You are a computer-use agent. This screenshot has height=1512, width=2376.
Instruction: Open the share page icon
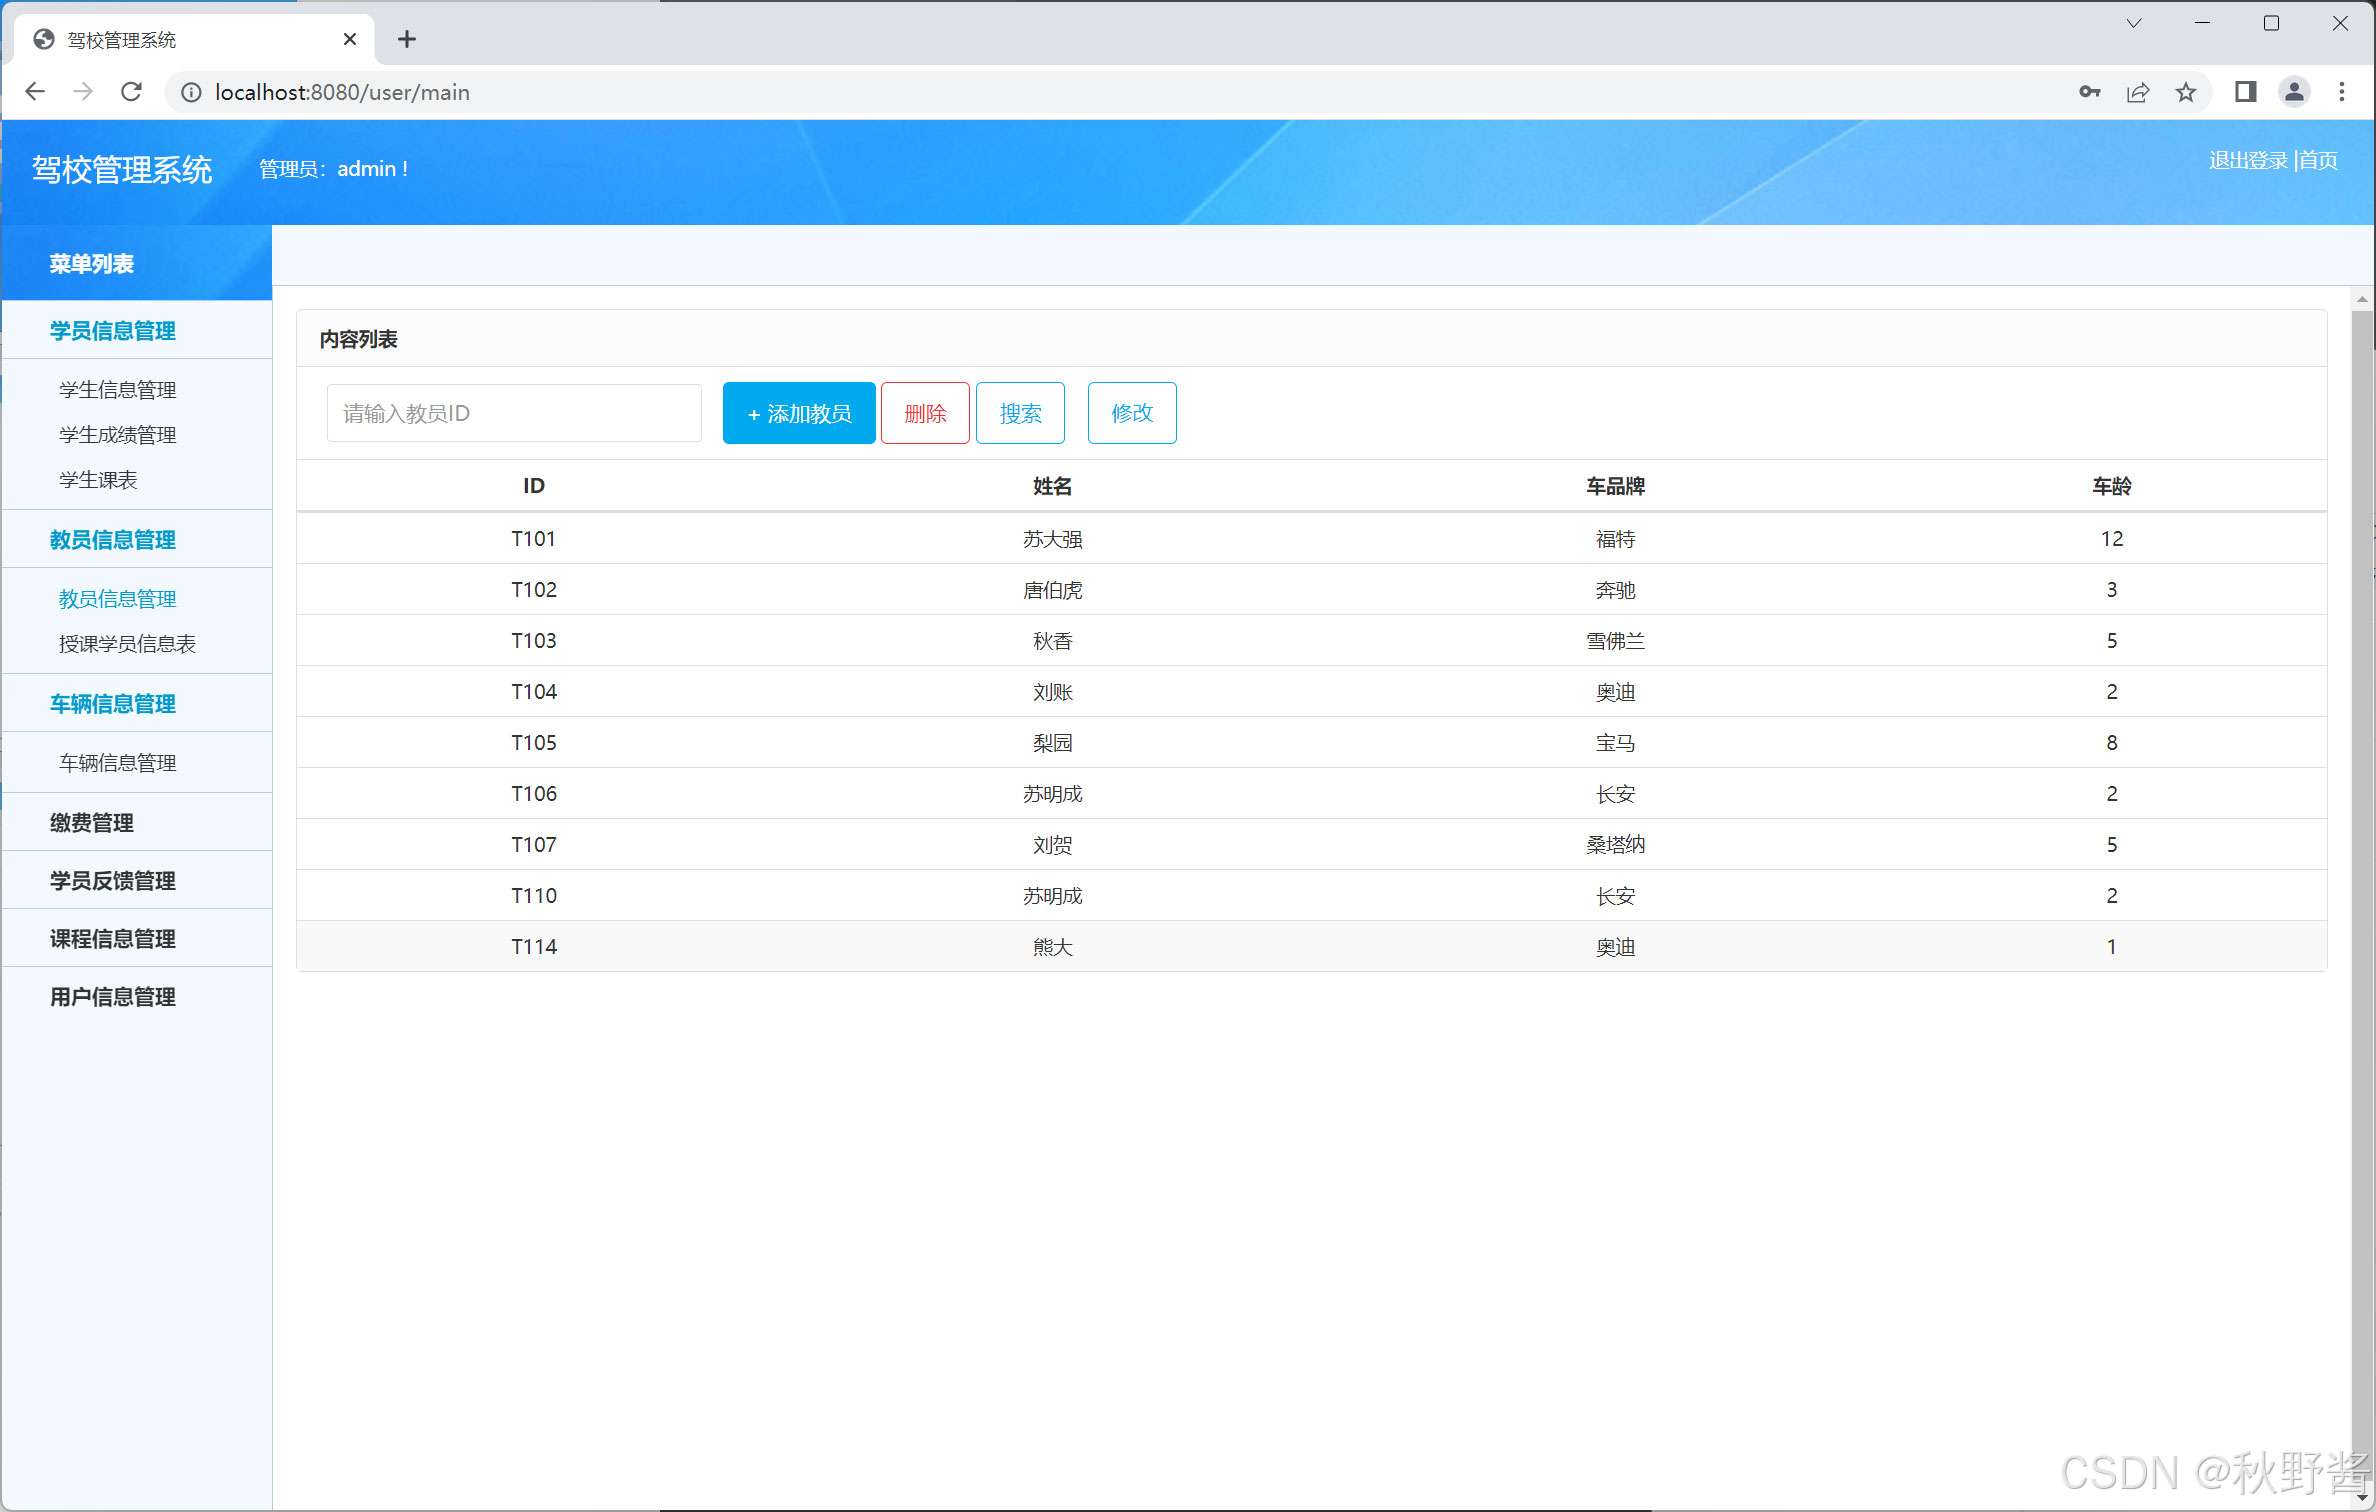(x=2137, y=92)
